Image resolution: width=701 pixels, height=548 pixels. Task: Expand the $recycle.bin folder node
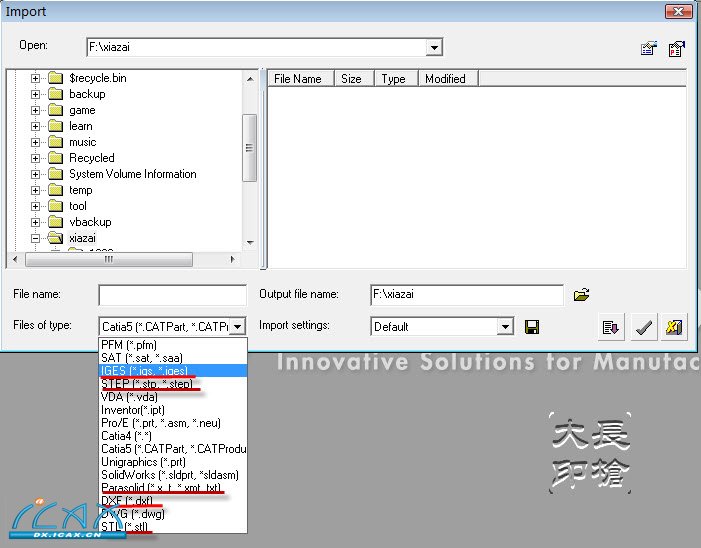35,78
